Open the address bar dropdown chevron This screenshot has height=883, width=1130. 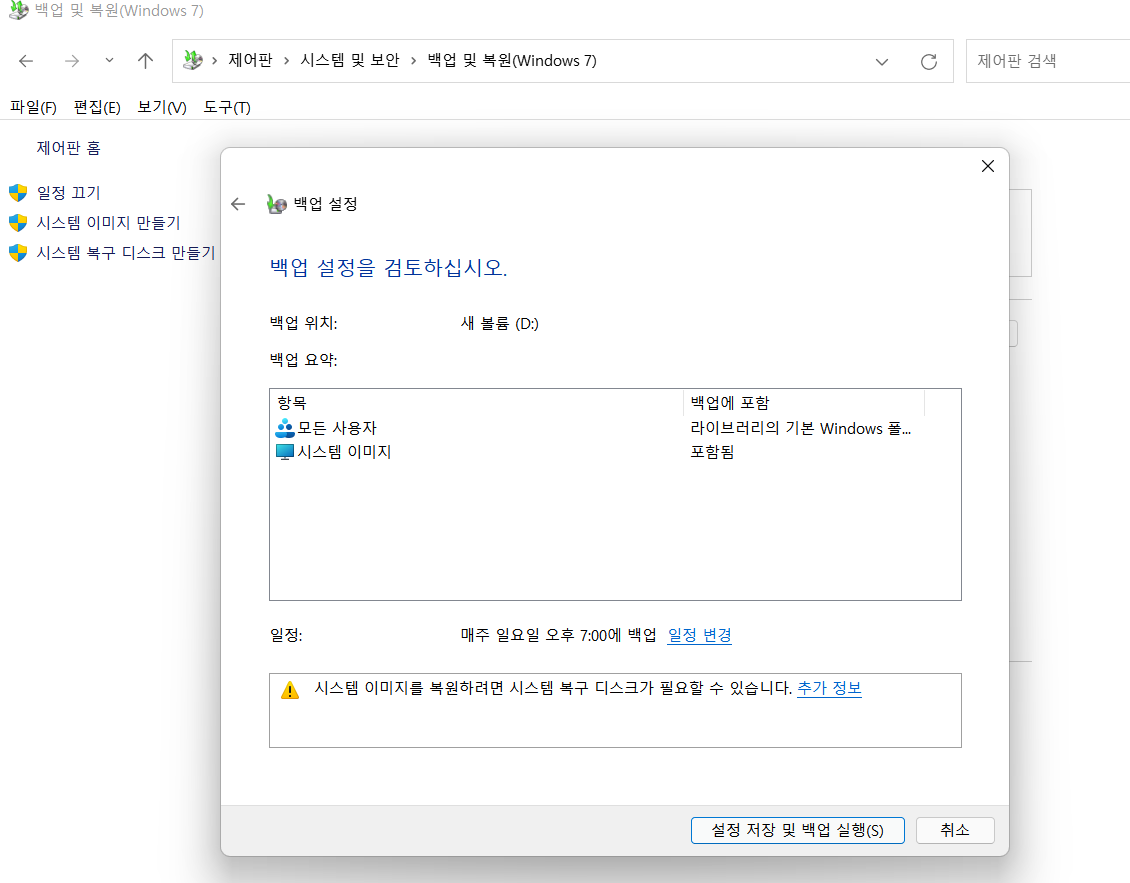882,60
